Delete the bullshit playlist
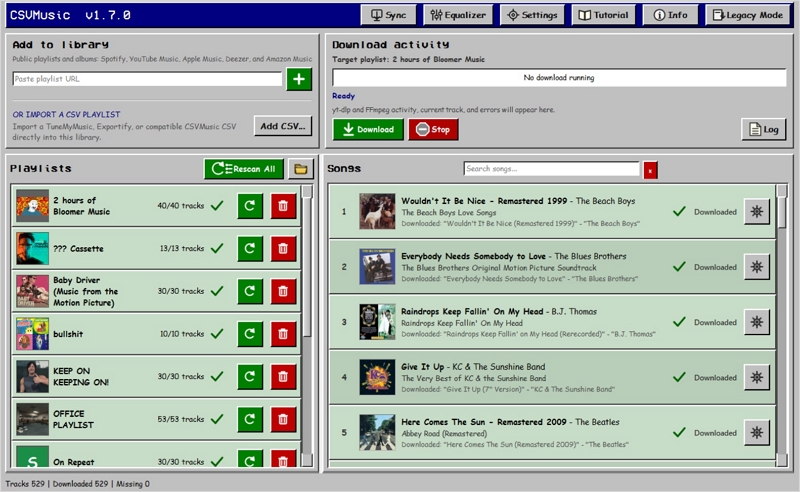Image resolution: width=800 pixels, height=492 pixels. 283,334
